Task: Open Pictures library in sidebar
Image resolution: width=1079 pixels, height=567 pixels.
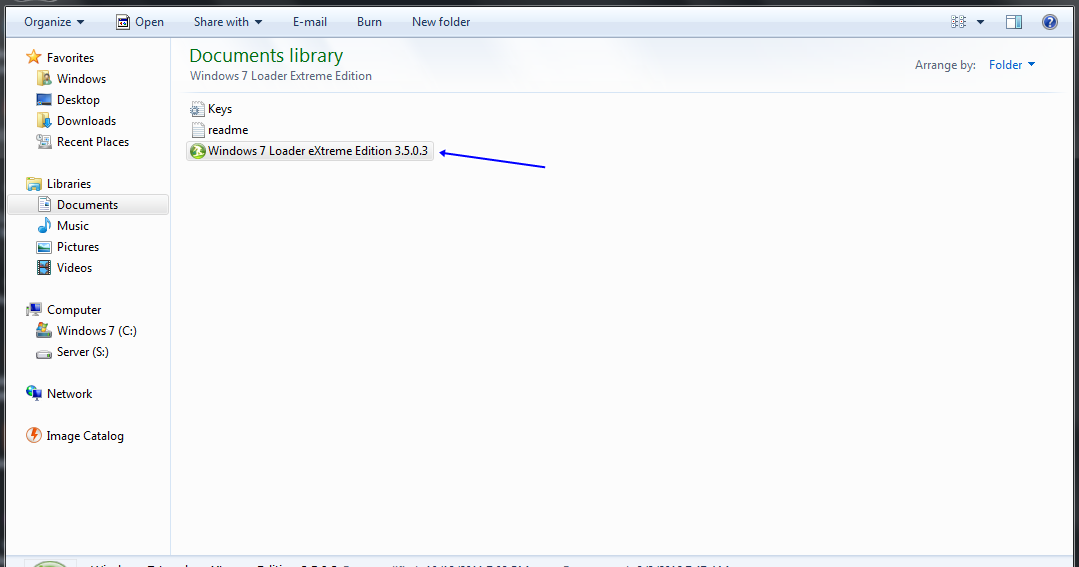Action: click(78, 247)
